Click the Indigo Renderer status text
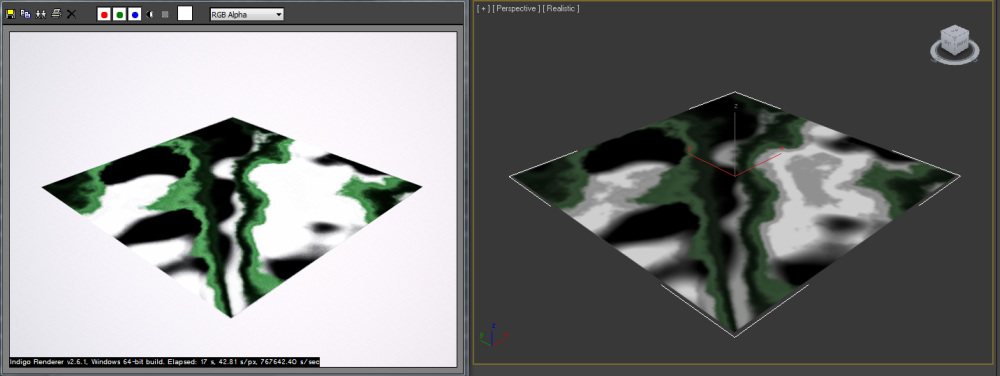 click(x=165, y=361)
